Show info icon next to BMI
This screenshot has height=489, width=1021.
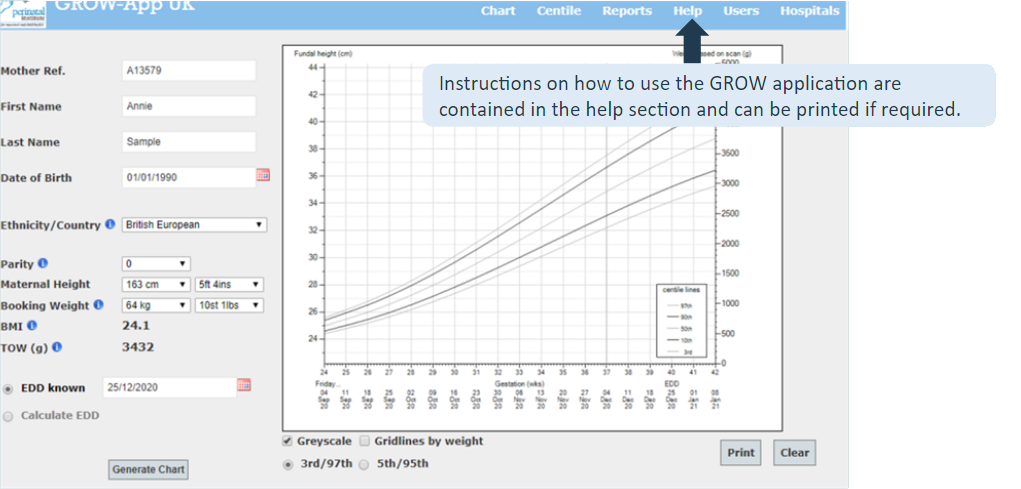(32, 325)
